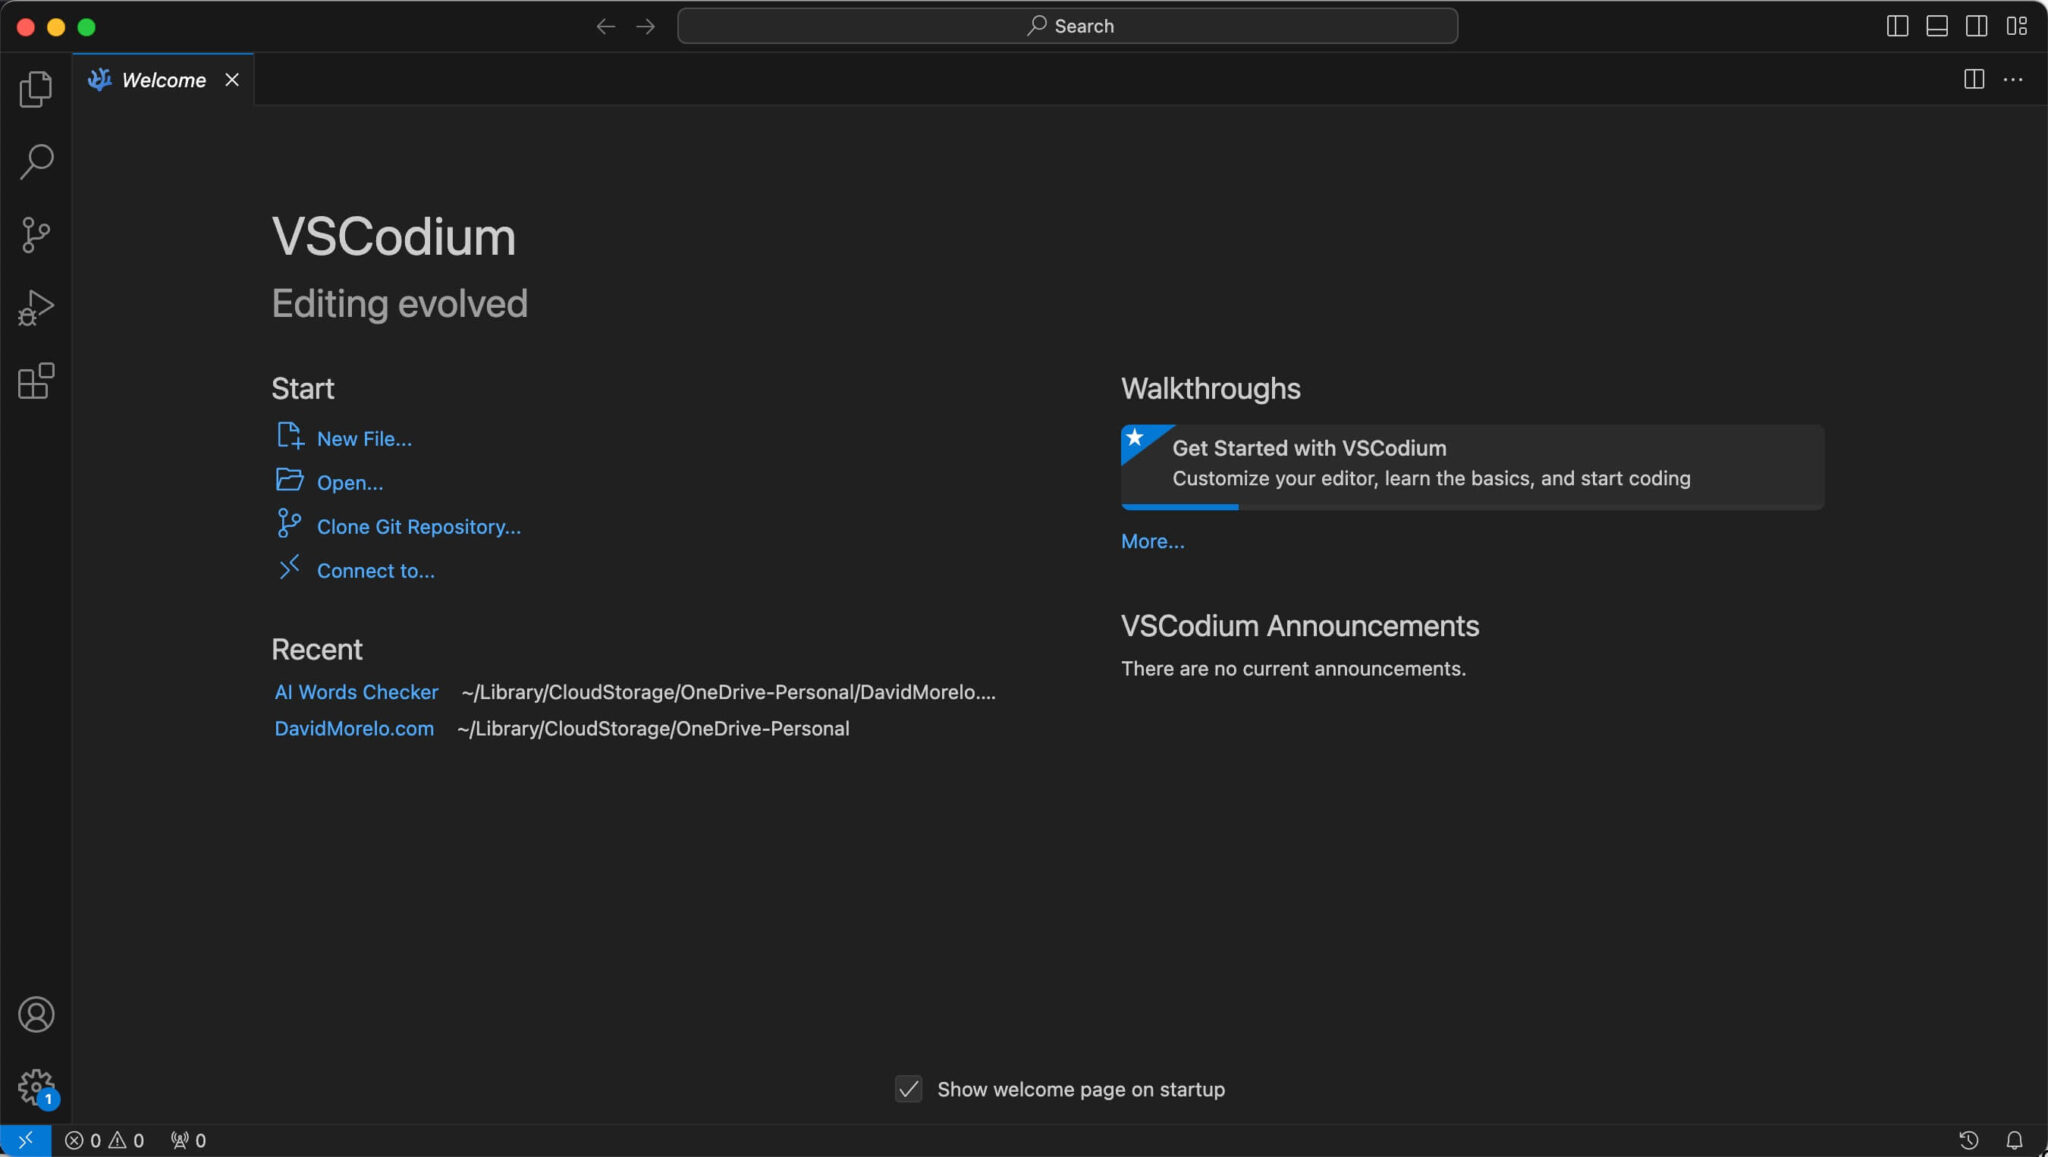2048x1157 pixels.
Task: Open the Explorer icon in the activity bar
Action: (x=36, y=89)
